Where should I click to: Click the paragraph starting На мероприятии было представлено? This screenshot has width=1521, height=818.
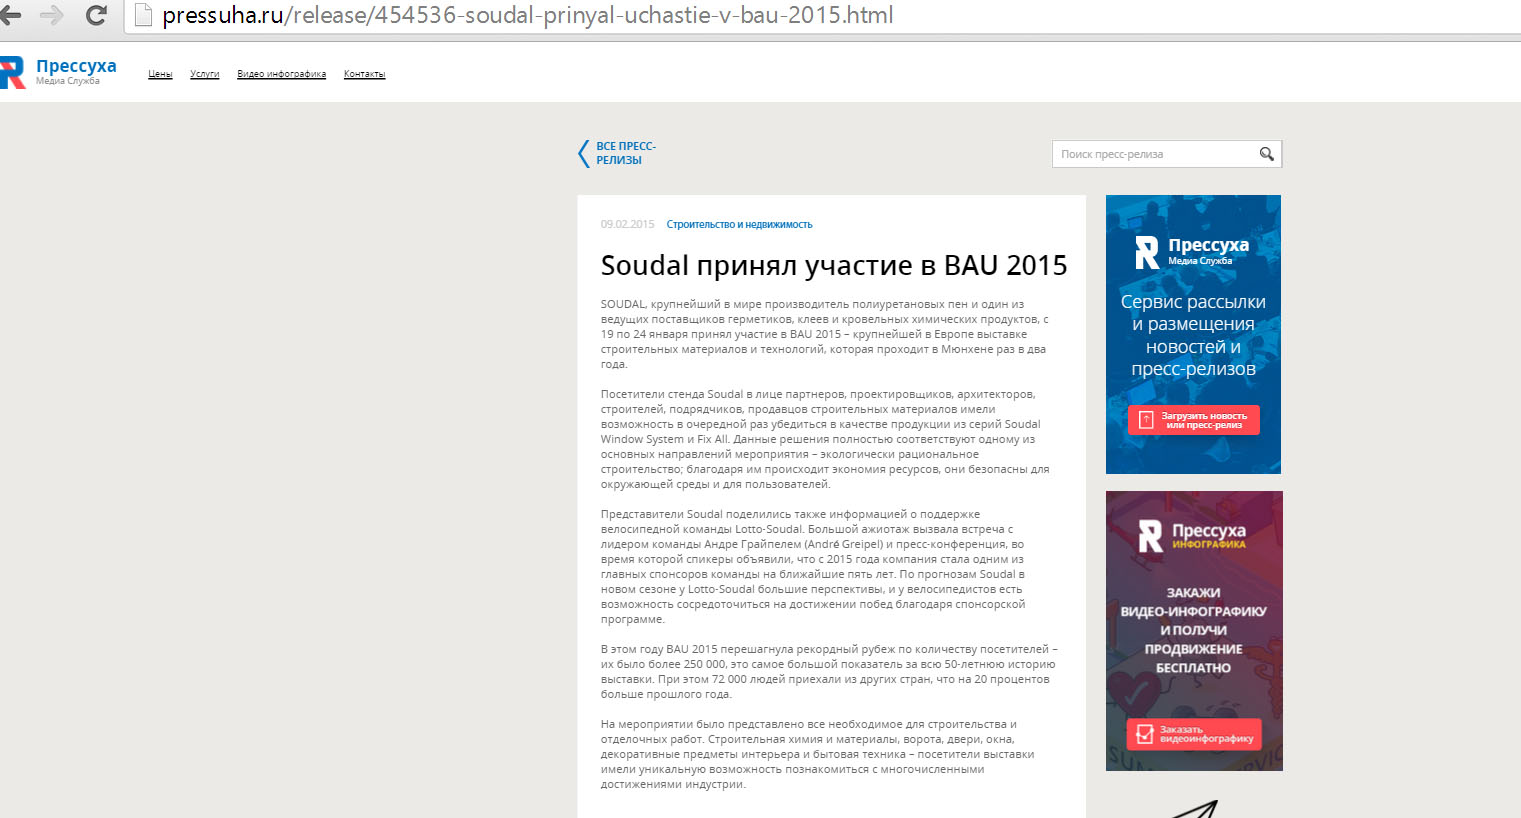[x=817, y=754]
